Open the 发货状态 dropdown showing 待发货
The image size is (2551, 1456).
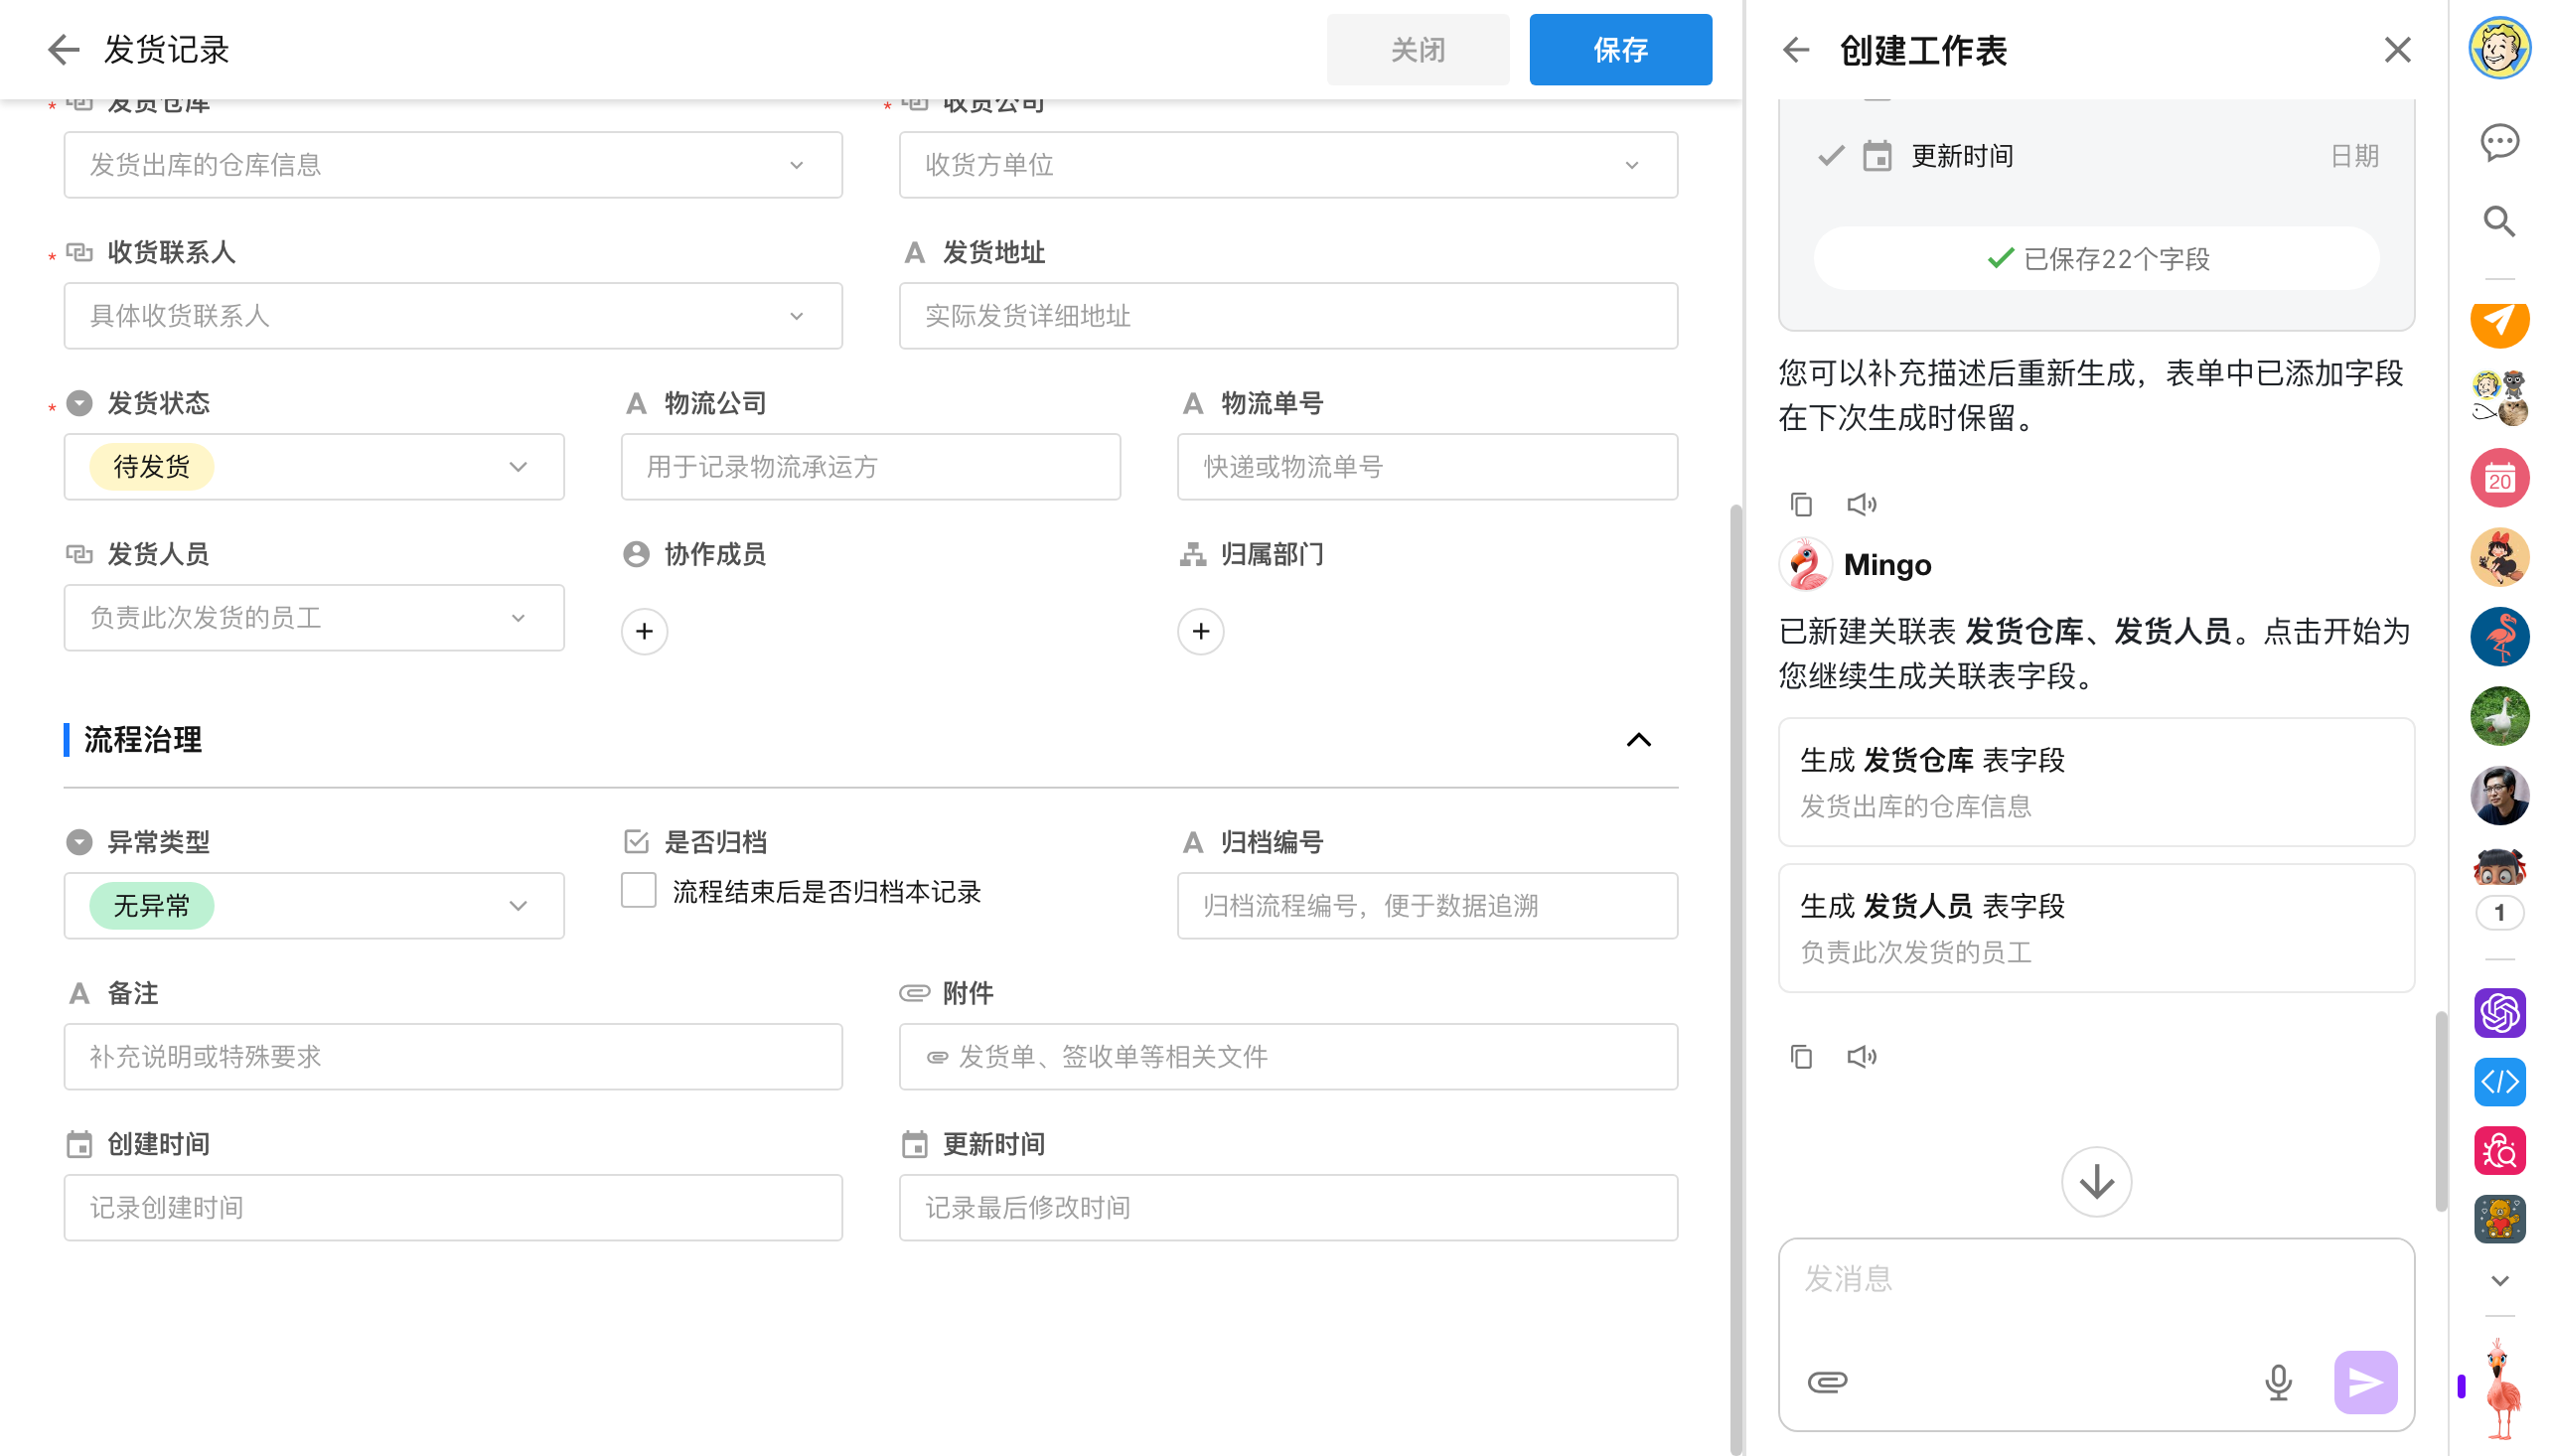tap(314, 466)
